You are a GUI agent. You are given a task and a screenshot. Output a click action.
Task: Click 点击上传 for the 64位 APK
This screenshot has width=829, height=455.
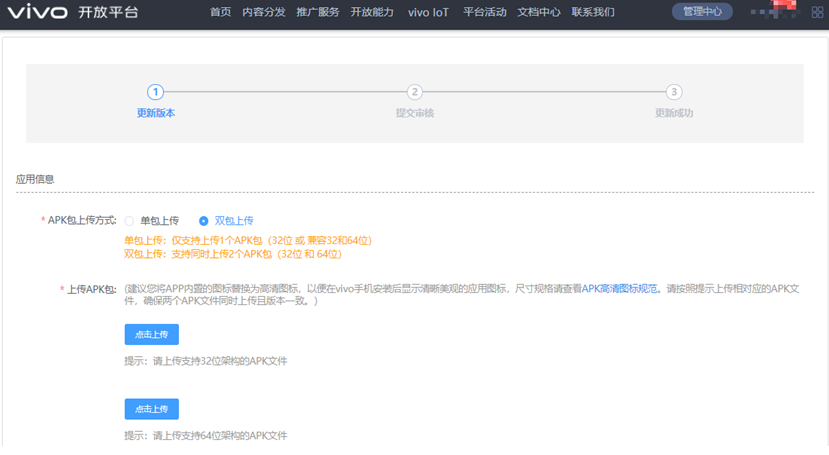pos(152,409)
